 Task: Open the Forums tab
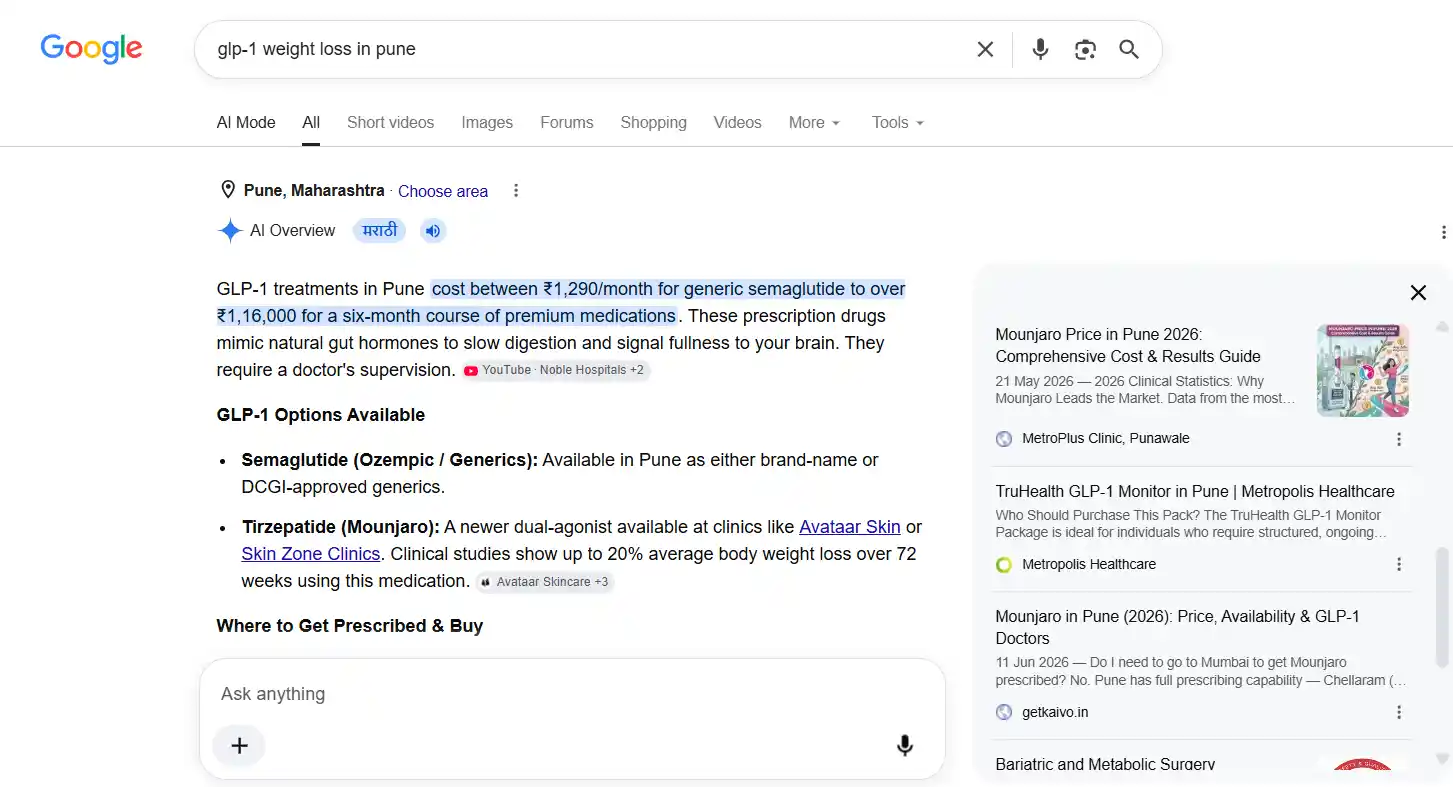(x=567, y=122)
